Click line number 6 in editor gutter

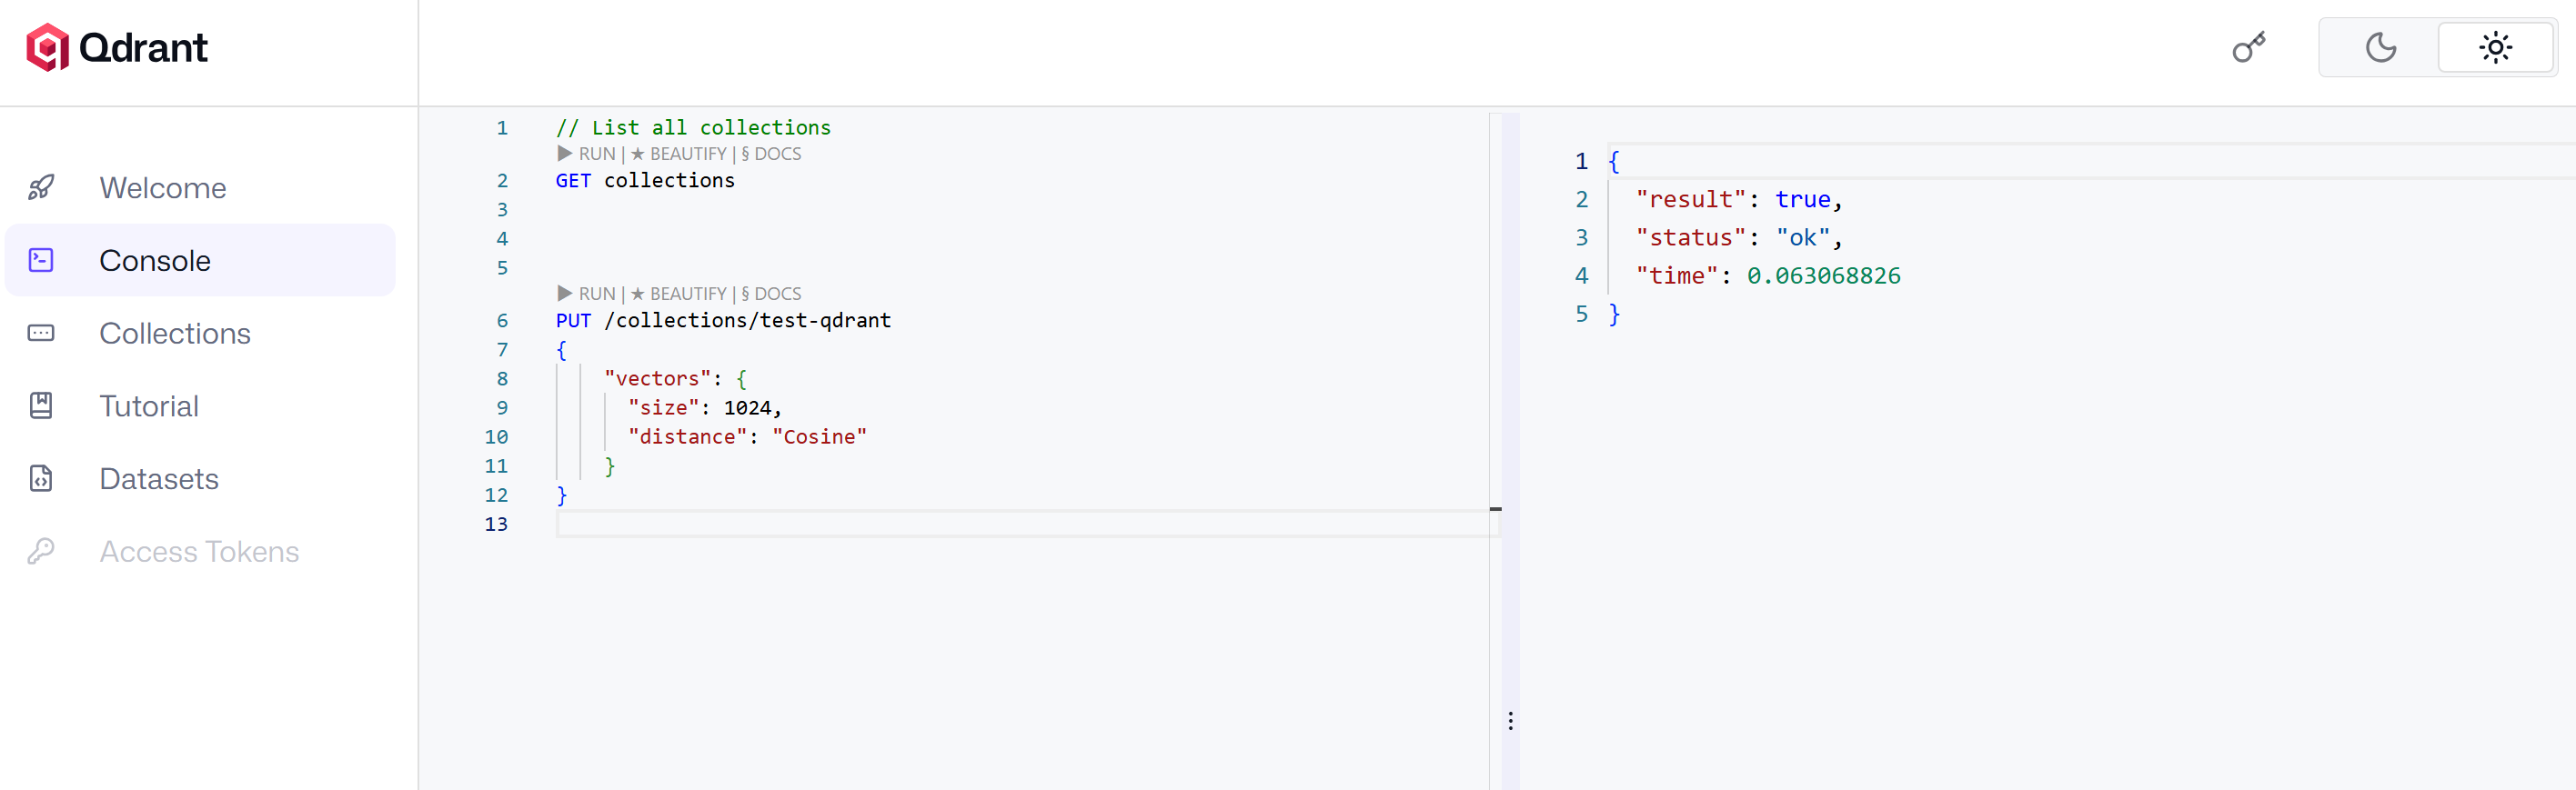502,321
